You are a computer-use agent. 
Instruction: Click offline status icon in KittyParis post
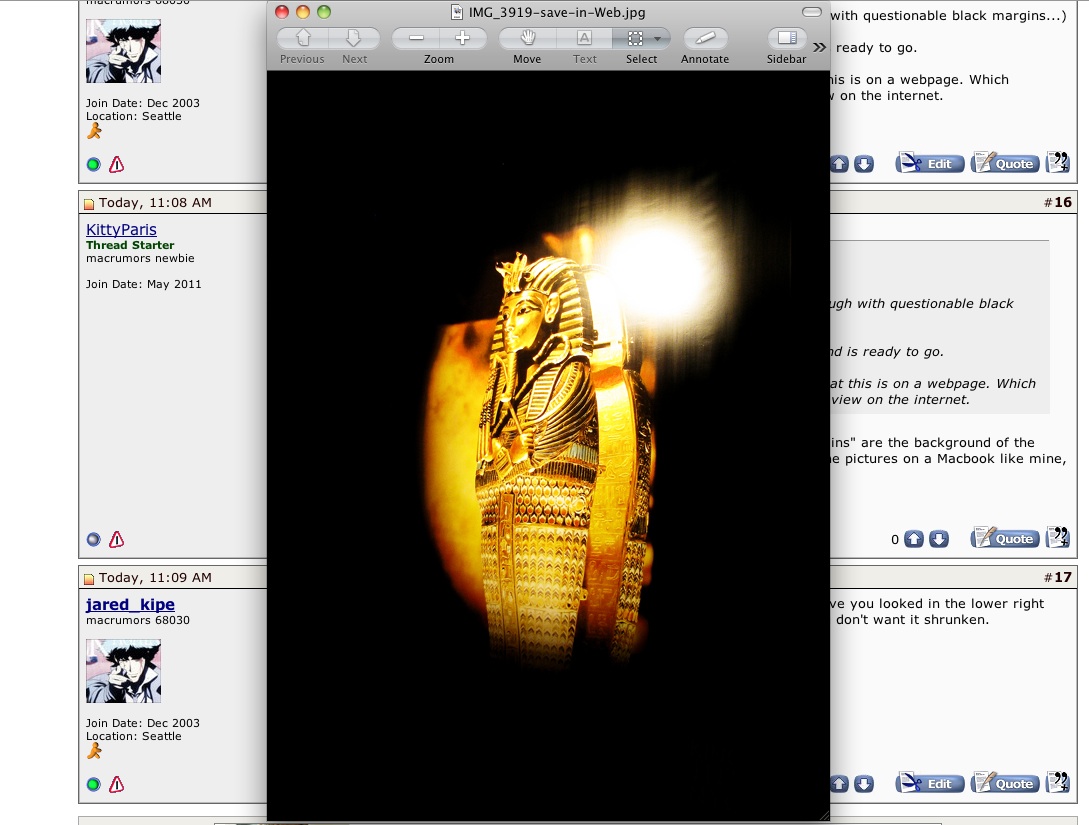[94, 540]
